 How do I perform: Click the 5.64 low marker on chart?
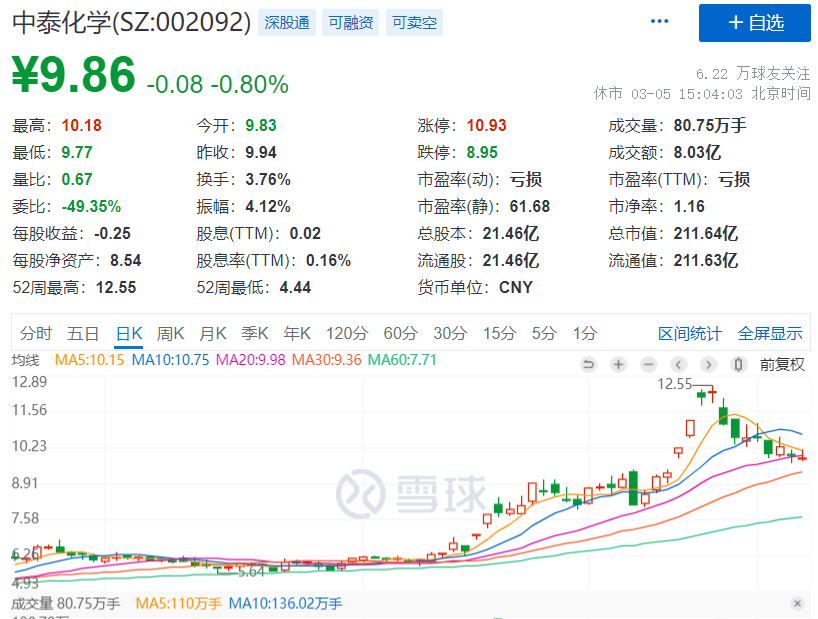point(251,572)
